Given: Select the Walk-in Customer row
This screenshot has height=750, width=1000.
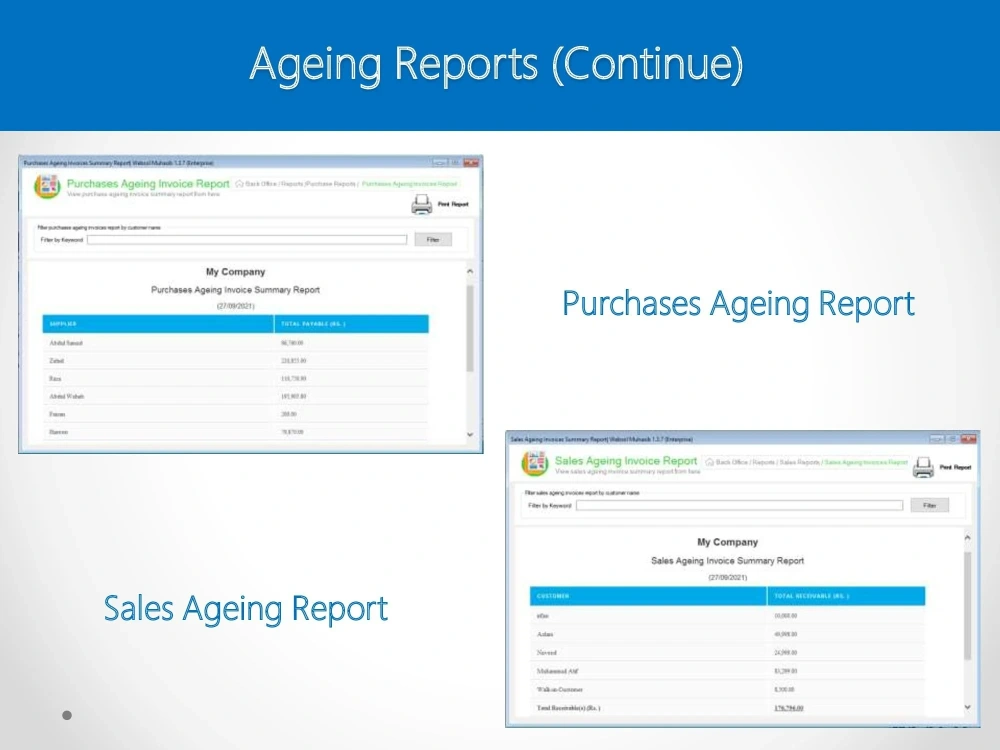Looking at the screenshot, I should click(727, 689).
